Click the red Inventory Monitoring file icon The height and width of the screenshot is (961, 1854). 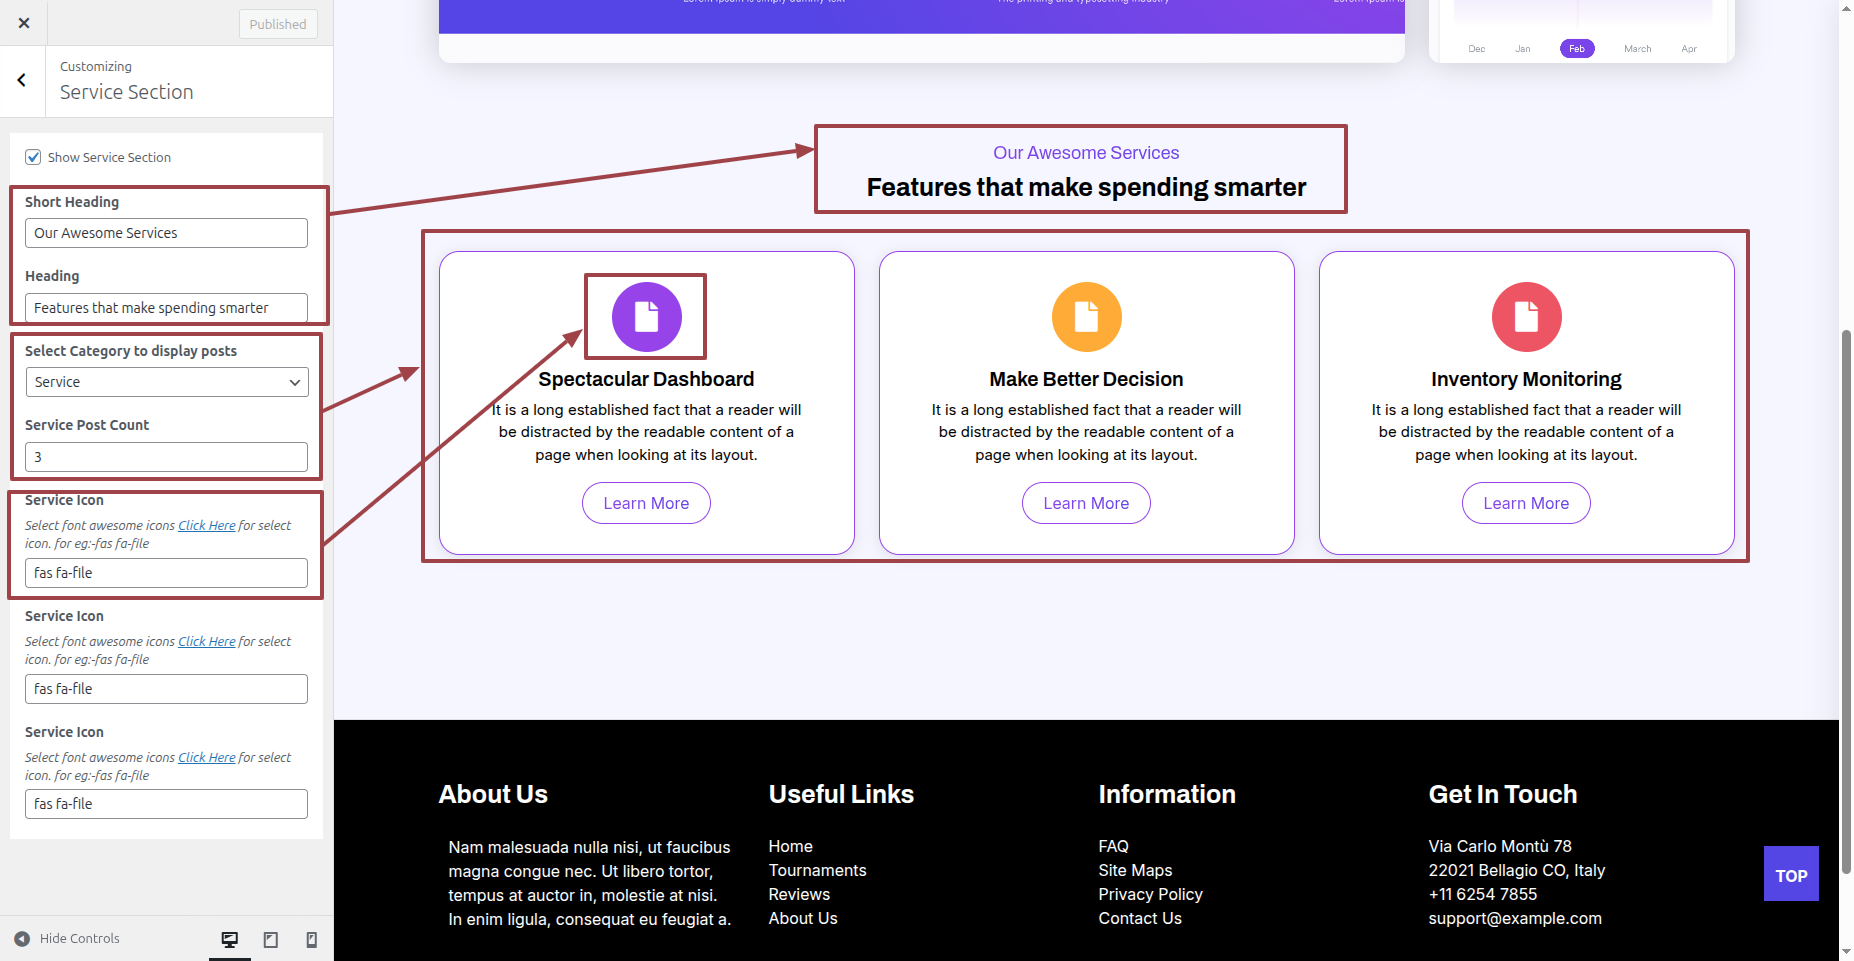pyautogui.click(x=1526, y=317)
